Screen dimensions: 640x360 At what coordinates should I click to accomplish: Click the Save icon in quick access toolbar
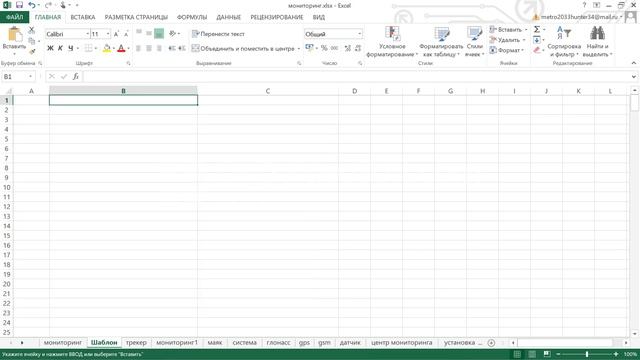(x=19, y=5)
